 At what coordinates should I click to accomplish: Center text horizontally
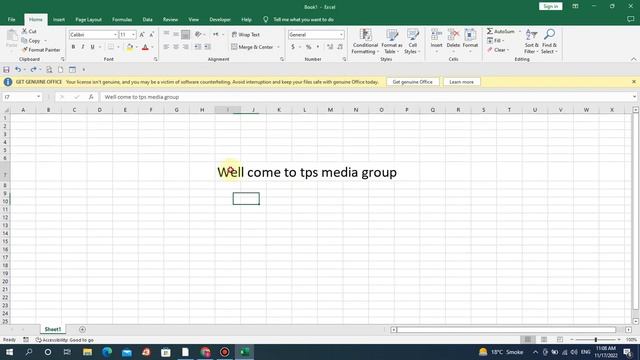[x=176, y=47]
